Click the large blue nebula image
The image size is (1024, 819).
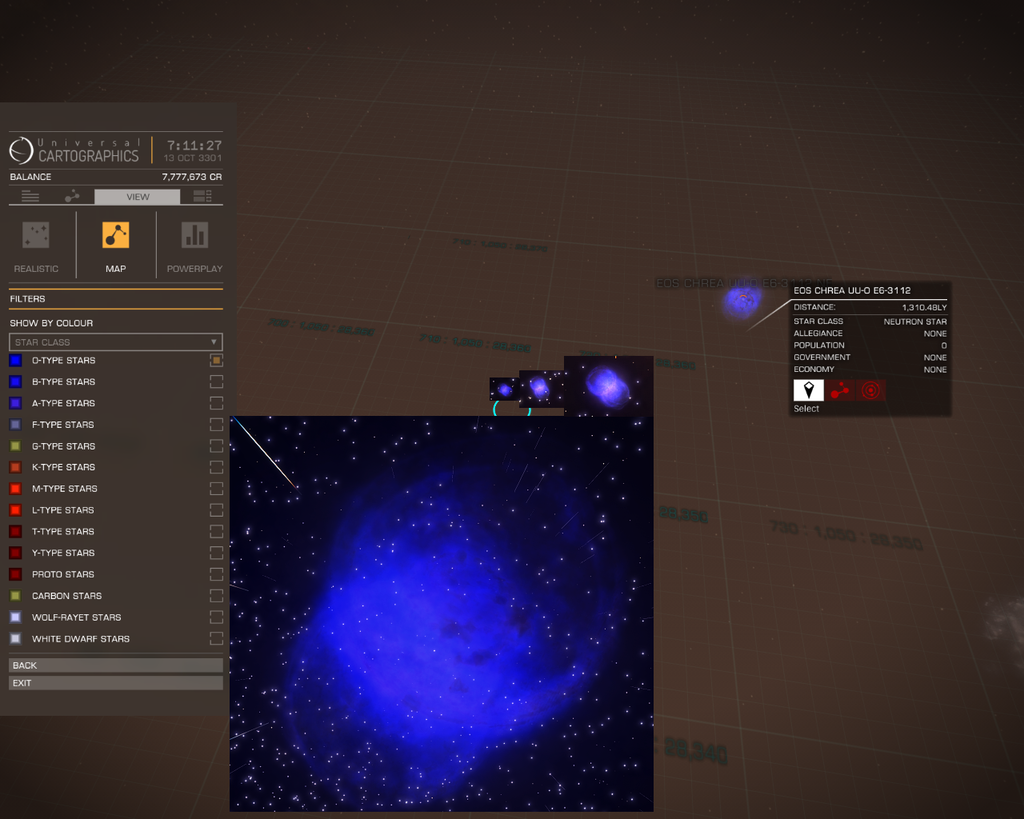tap(441, 613)
